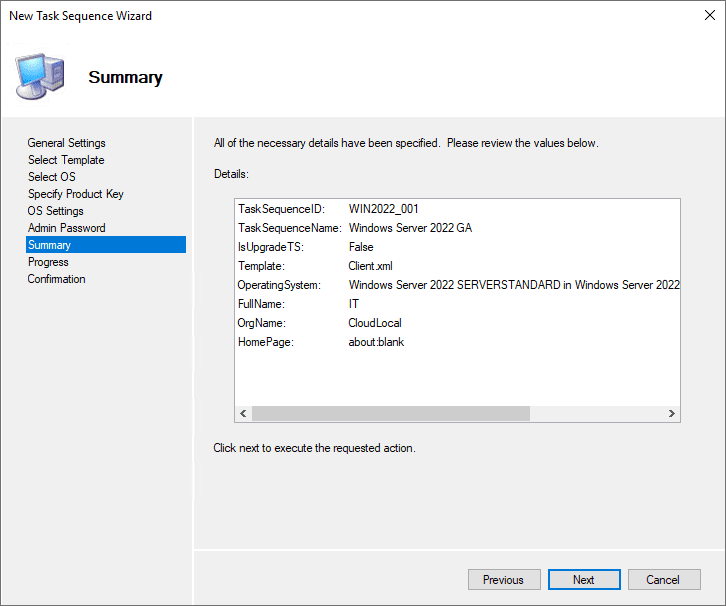Click the Template label in Details
Image resolution: width=726 pixels, height=606 pixels.
point(261,266)
